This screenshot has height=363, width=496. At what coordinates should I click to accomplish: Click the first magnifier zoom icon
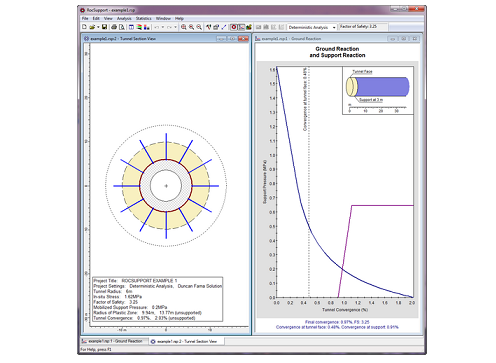[184, 27]
